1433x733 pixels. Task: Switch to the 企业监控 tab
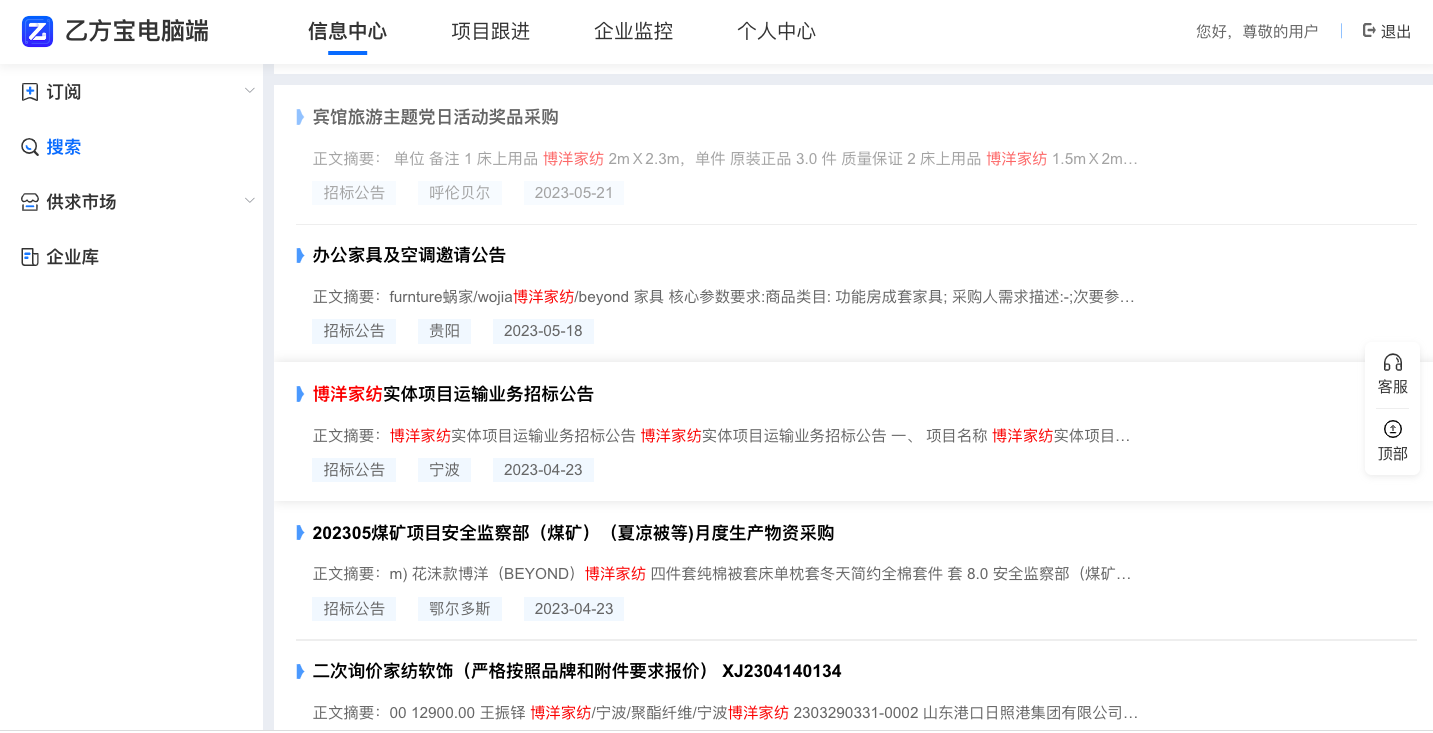pyautogui.click(x=633, y=31)
